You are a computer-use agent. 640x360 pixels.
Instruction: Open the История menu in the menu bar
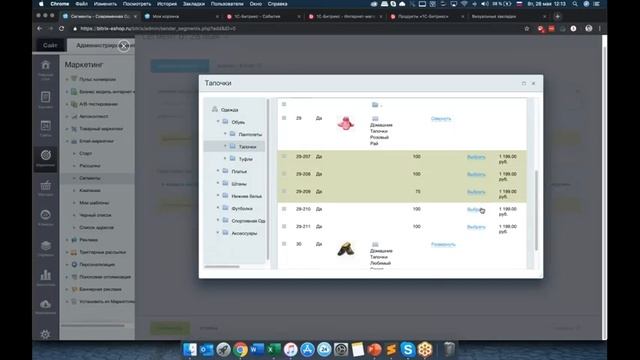point(167,4)
